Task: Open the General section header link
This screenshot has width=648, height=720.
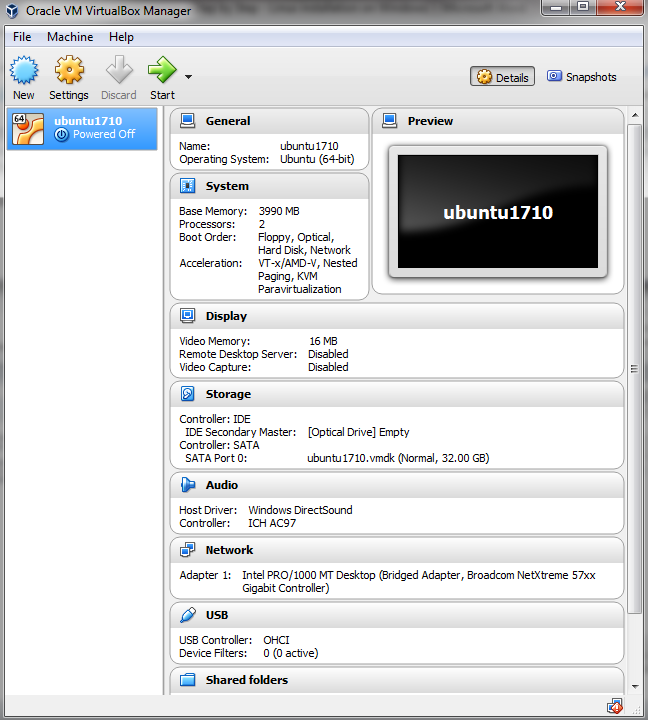Action: tap(228, 121)
